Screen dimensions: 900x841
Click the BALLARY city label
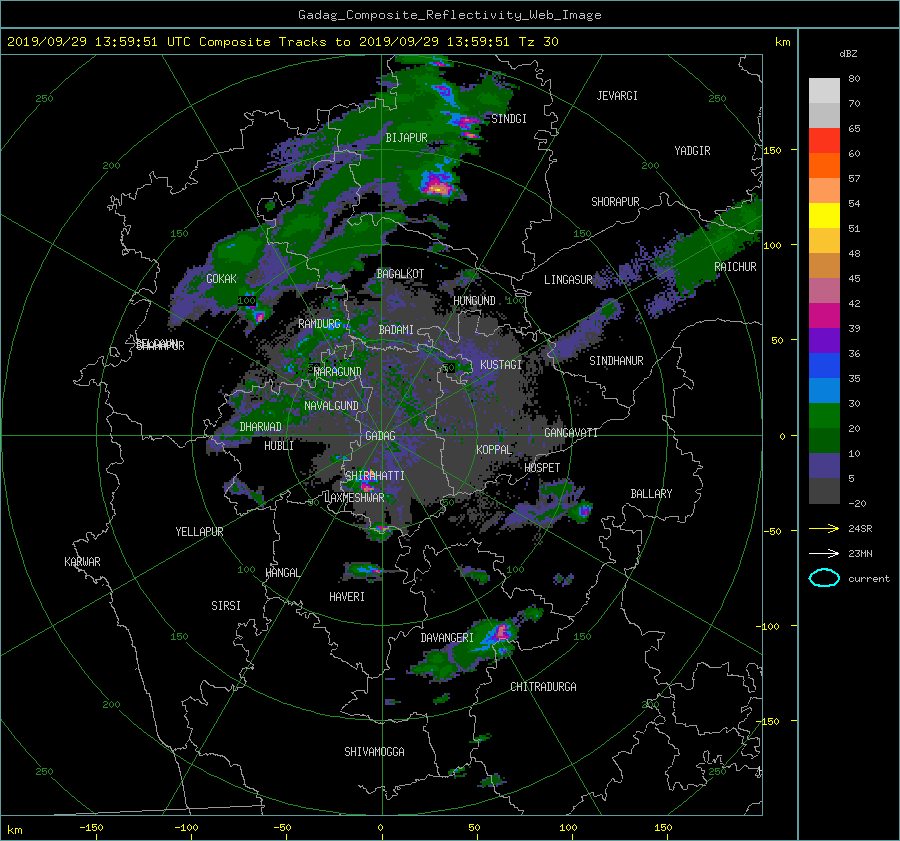click(x=651, y=494)
